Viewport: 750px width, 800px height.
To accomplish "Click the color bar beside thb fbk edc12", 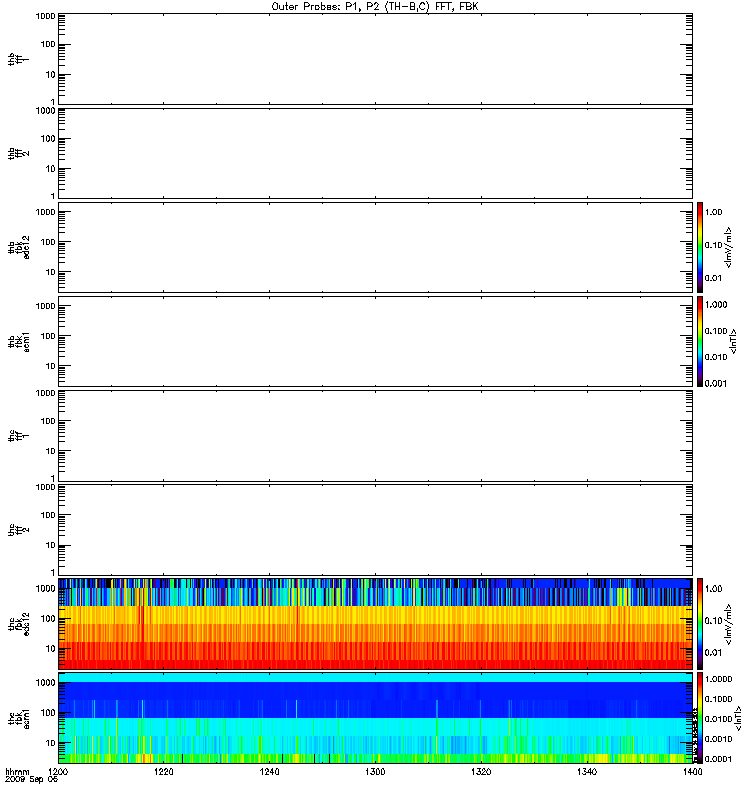I will pyautogui.click(x=700, y=247).
